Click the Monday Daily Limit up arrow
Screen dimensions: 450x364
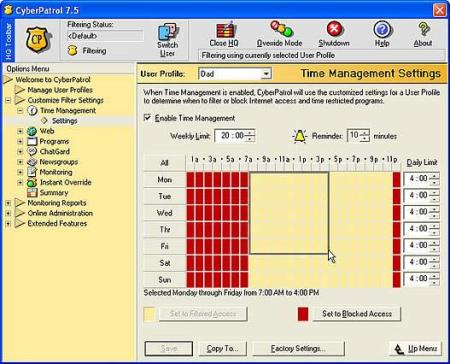pyautogui.click(x=434, y=176)
